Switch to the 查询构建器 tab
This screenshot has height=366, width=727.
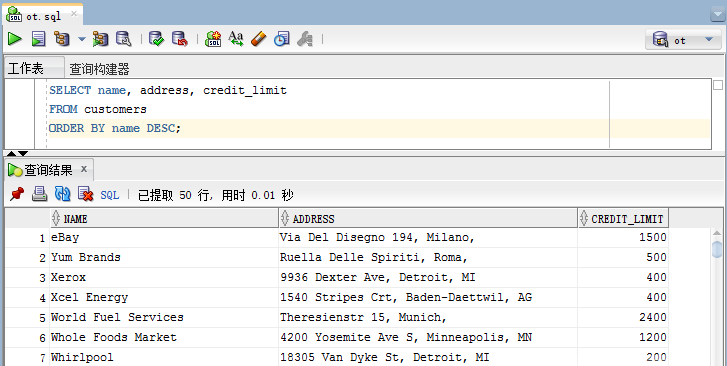(99, 69)
